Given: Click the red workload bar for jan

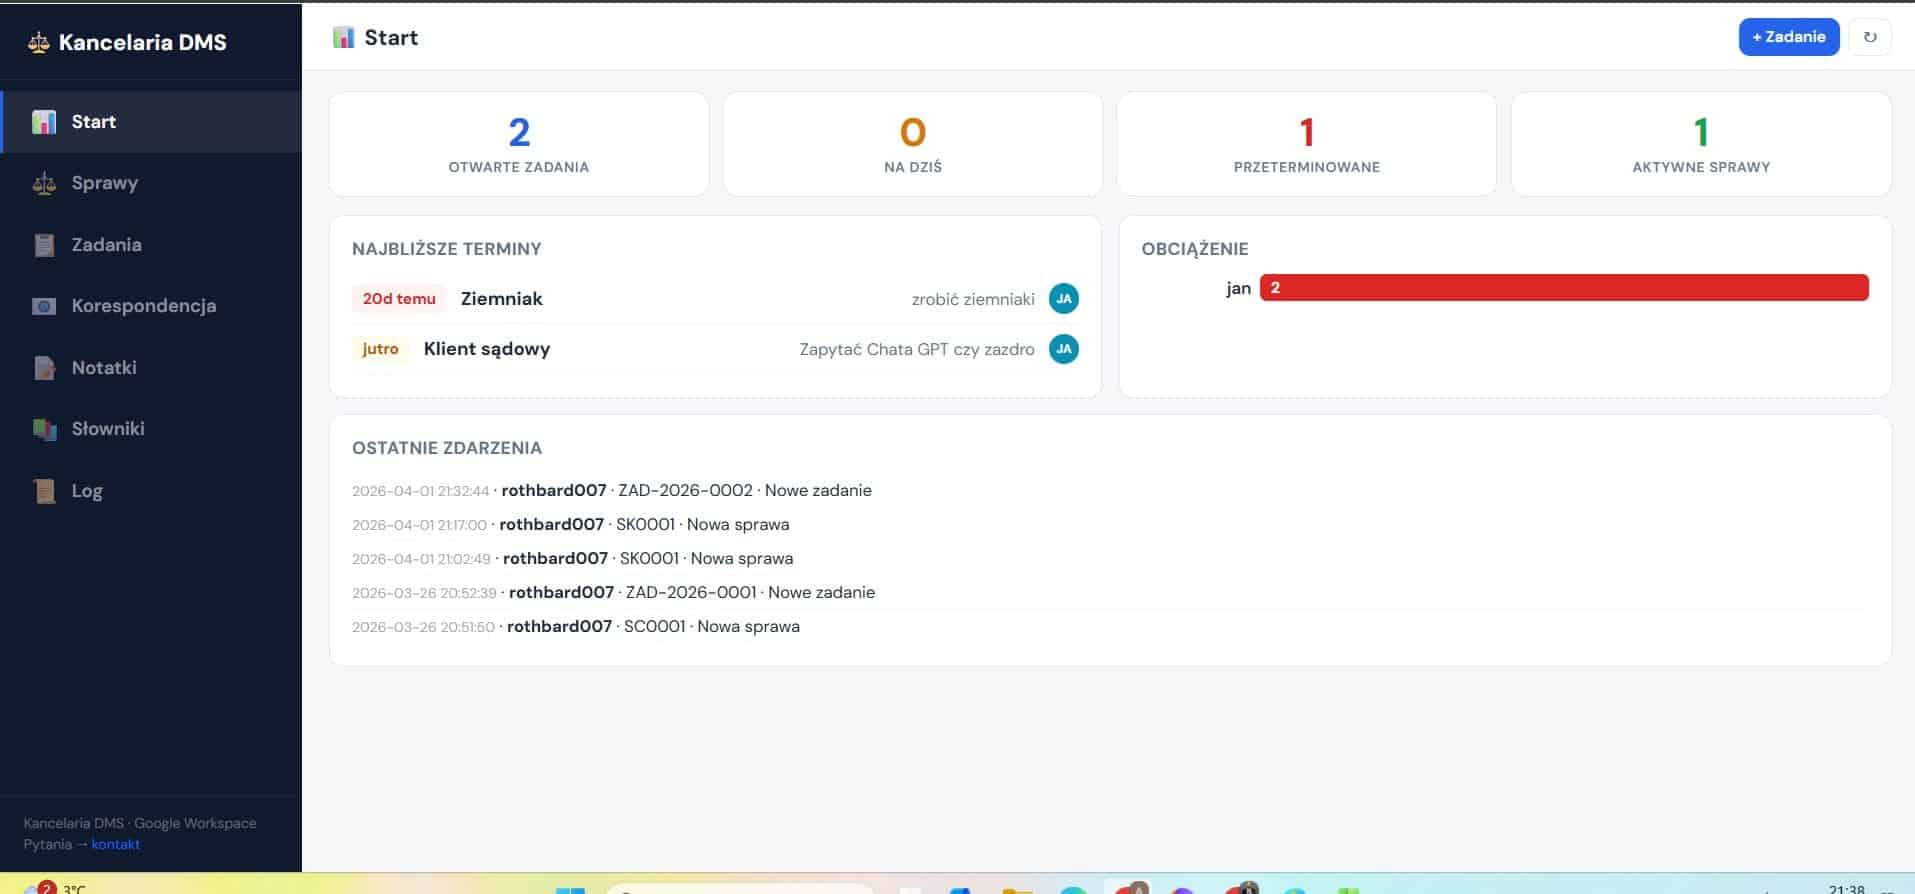Looking at the screenshot, I should tap(1564, 288).
